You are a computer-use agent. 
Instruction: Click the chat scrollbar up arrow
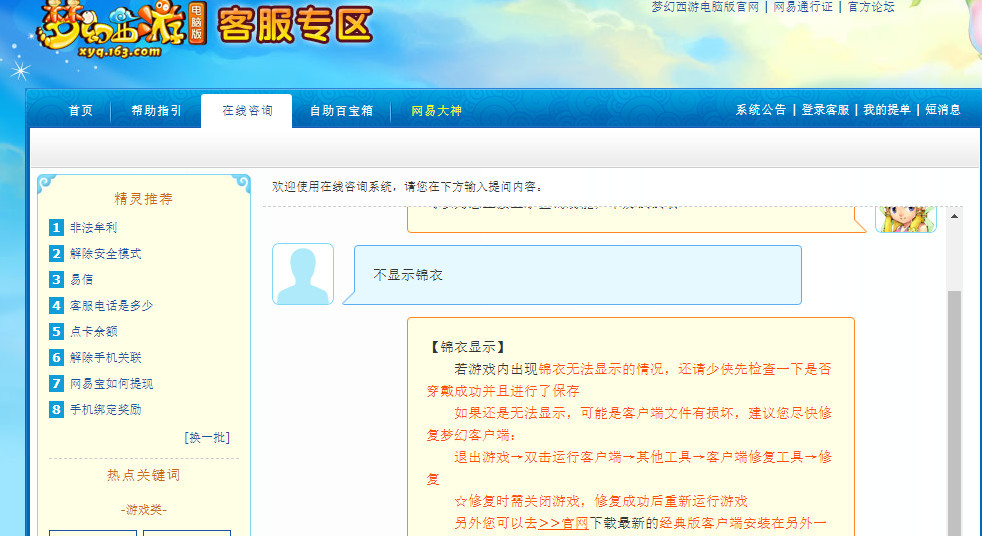954,216
